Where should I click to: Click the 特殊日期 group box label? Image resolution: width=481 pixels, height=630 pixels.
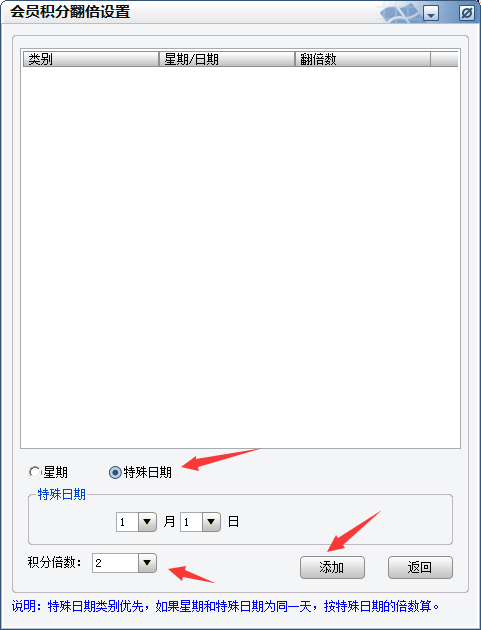(x=61, y=494)
